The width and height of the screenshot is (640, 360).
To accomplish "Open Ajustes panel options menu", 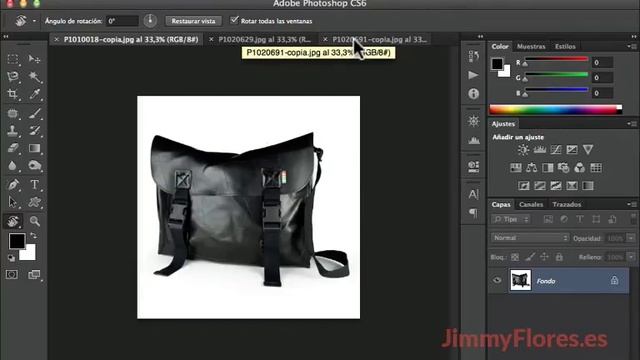I will pyautogui.click(x=631, y=123).
